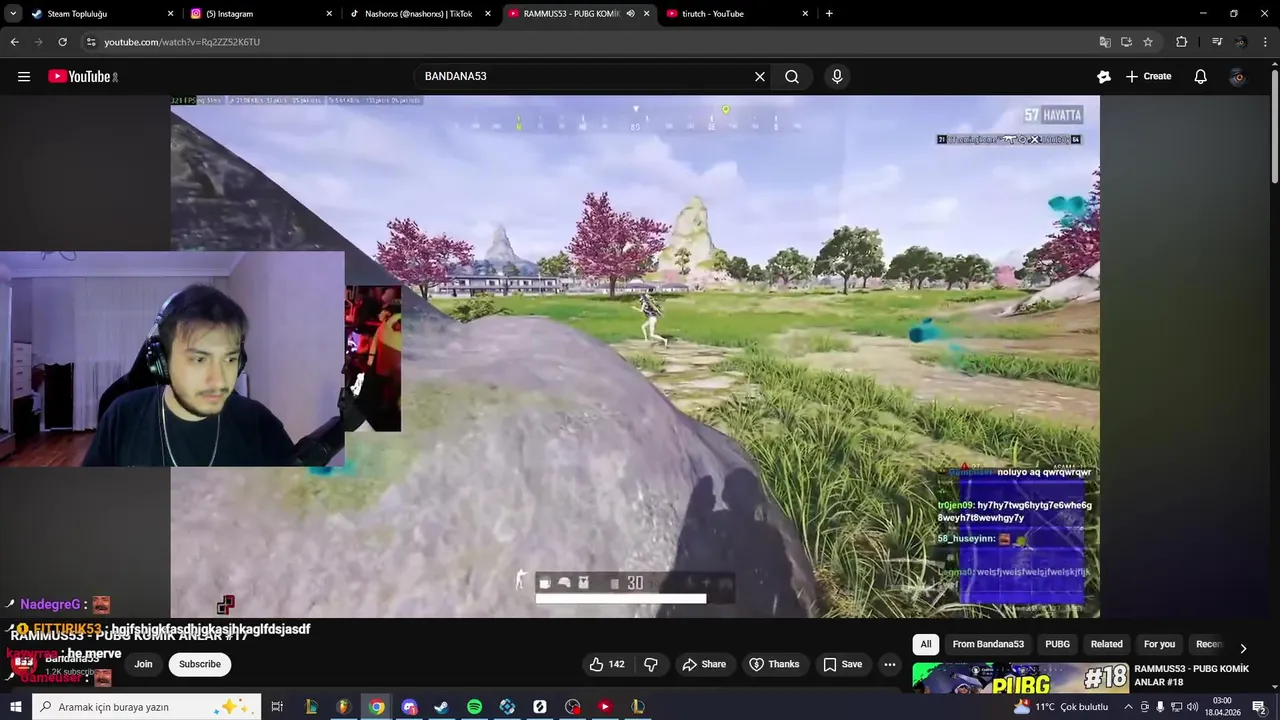Open Windows Task View
1280x720 pixels.
277,707
